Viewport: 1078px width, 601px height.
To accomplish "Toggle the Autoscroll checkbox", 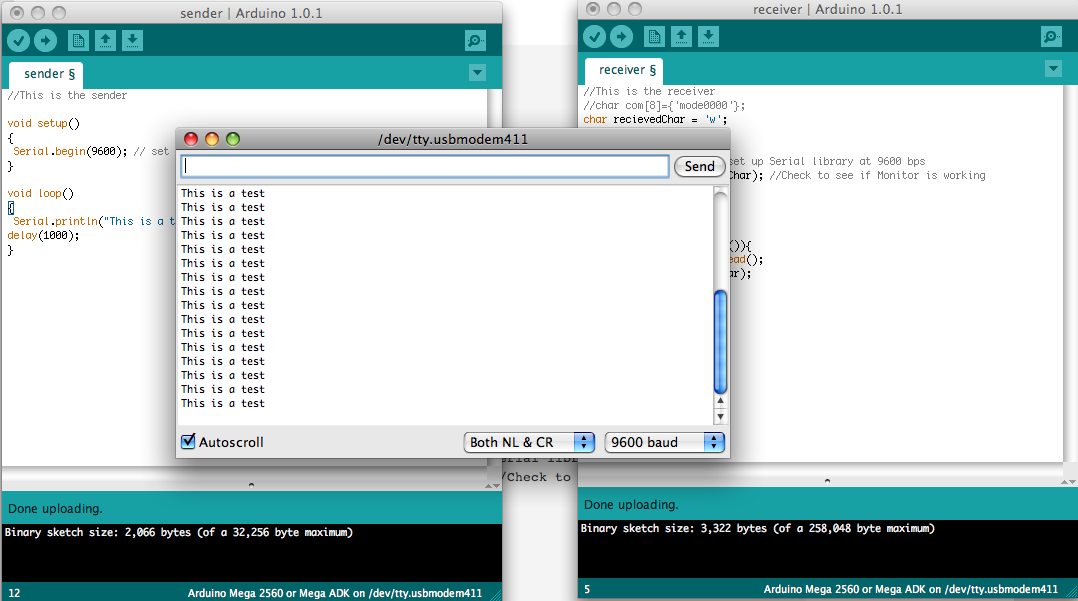I will coord(188,442).
